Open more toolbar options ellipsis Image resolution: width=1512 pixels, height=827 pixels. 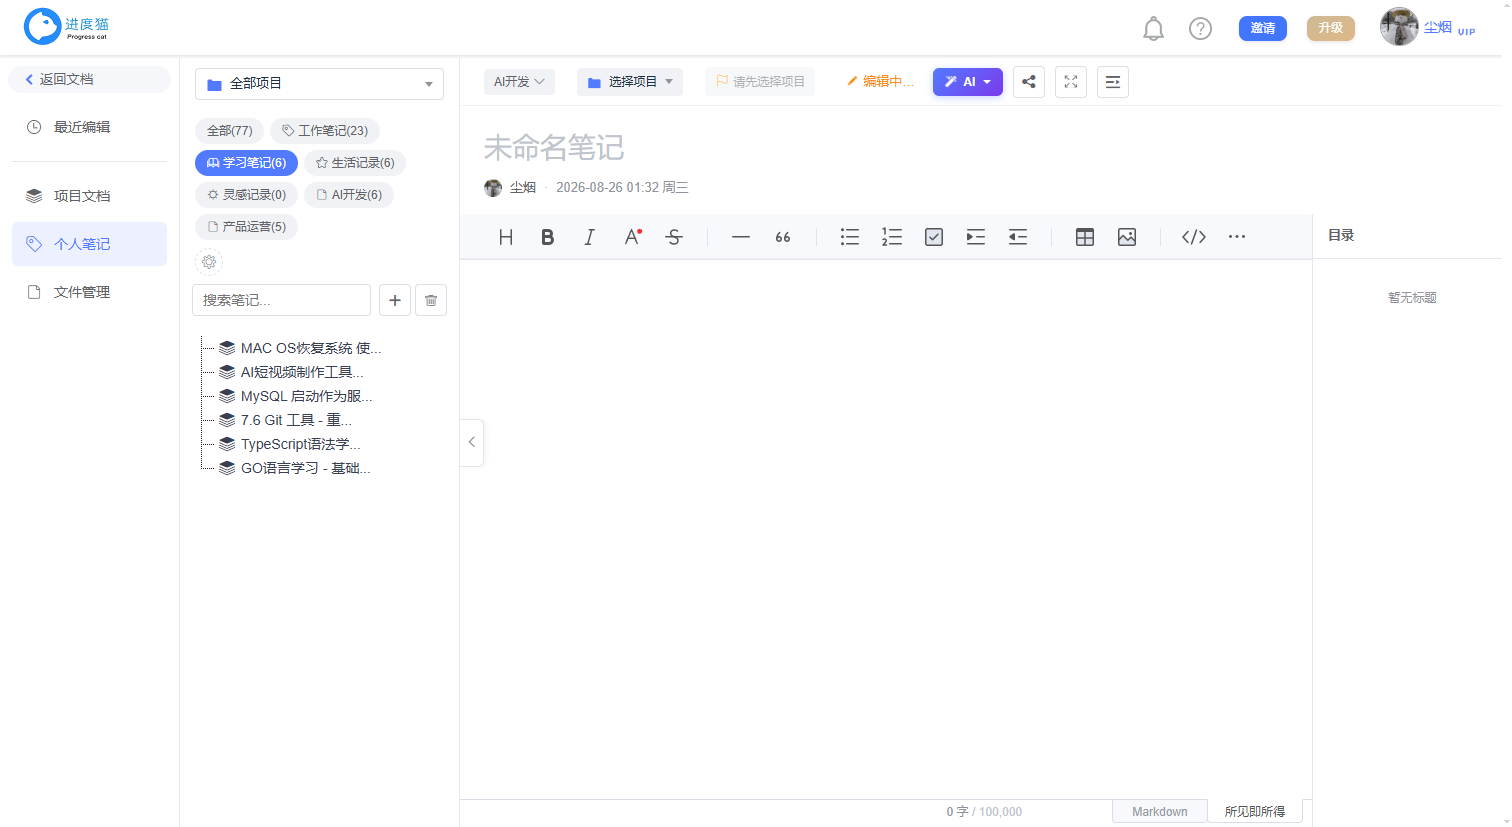tap(1237, 237)
